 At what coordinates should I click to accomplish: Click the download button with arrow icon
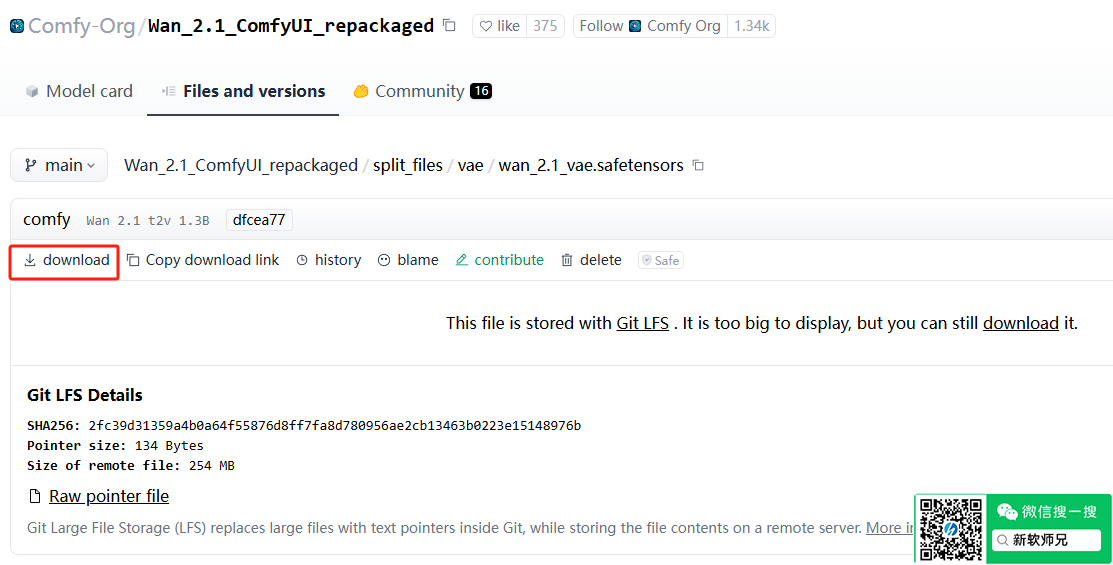click(66, 260)
